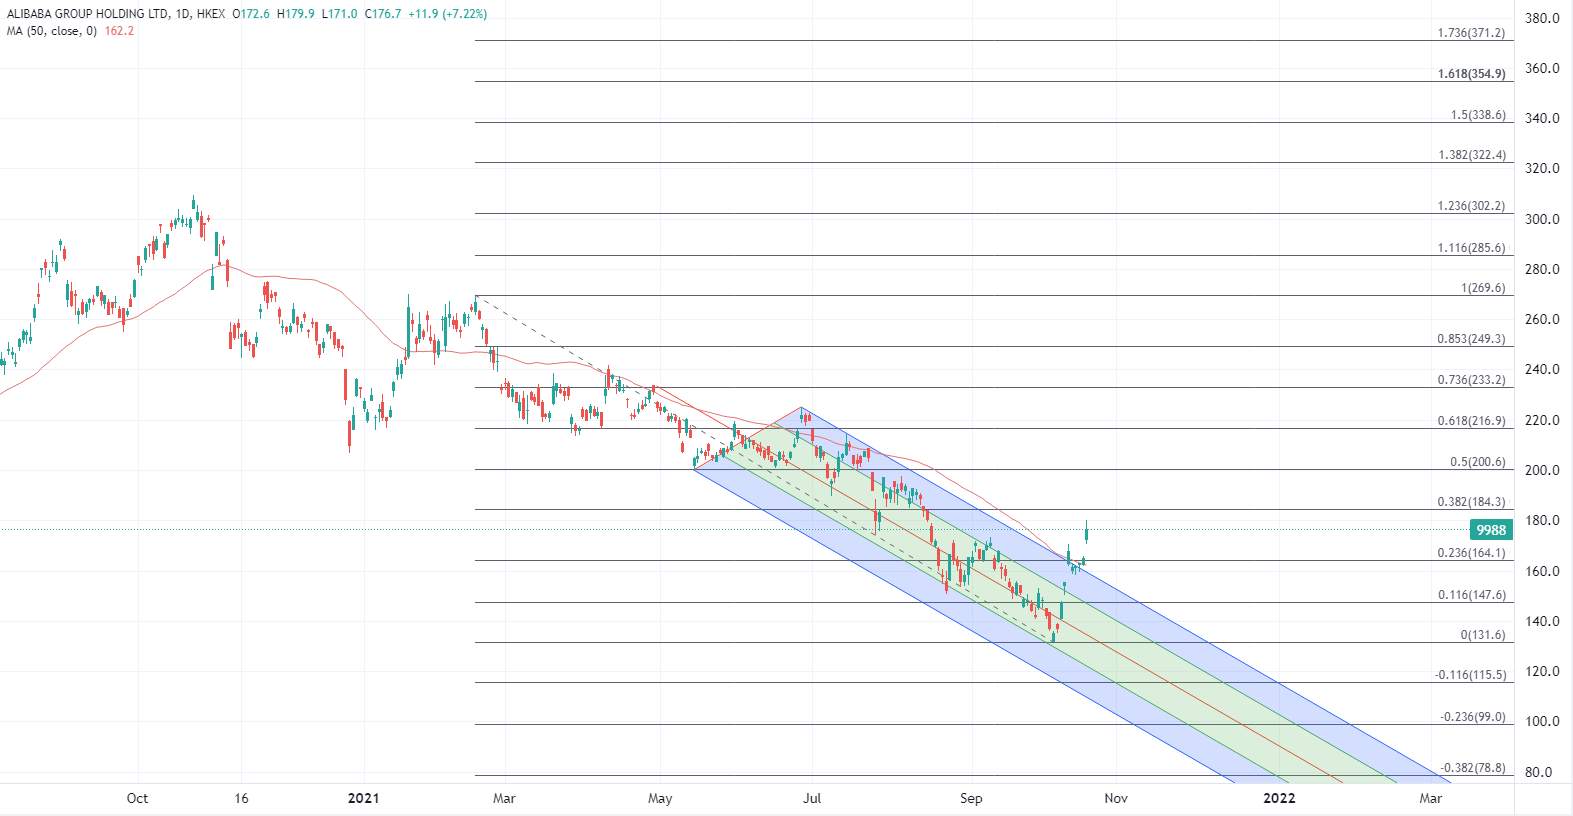Click the 0.736(233.2) Fibonacci level label
The image size is (1573, 816).
(1471, 380)
